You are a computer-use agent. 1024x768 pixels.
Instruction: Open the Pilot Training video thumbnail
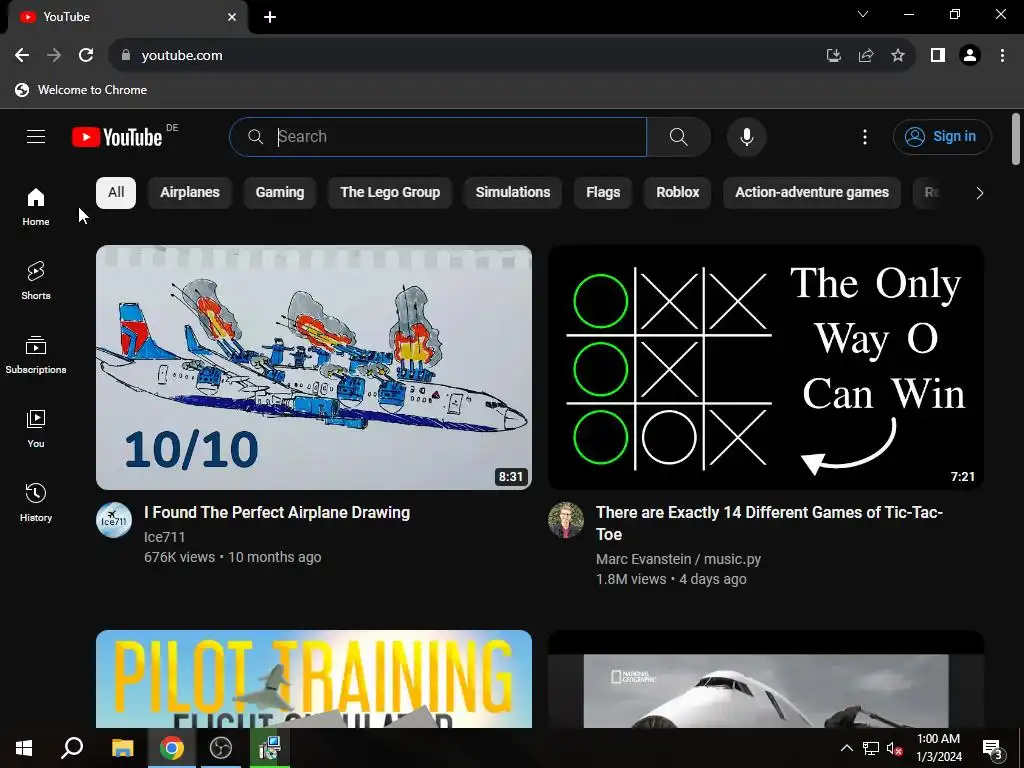tap(314, 679)
